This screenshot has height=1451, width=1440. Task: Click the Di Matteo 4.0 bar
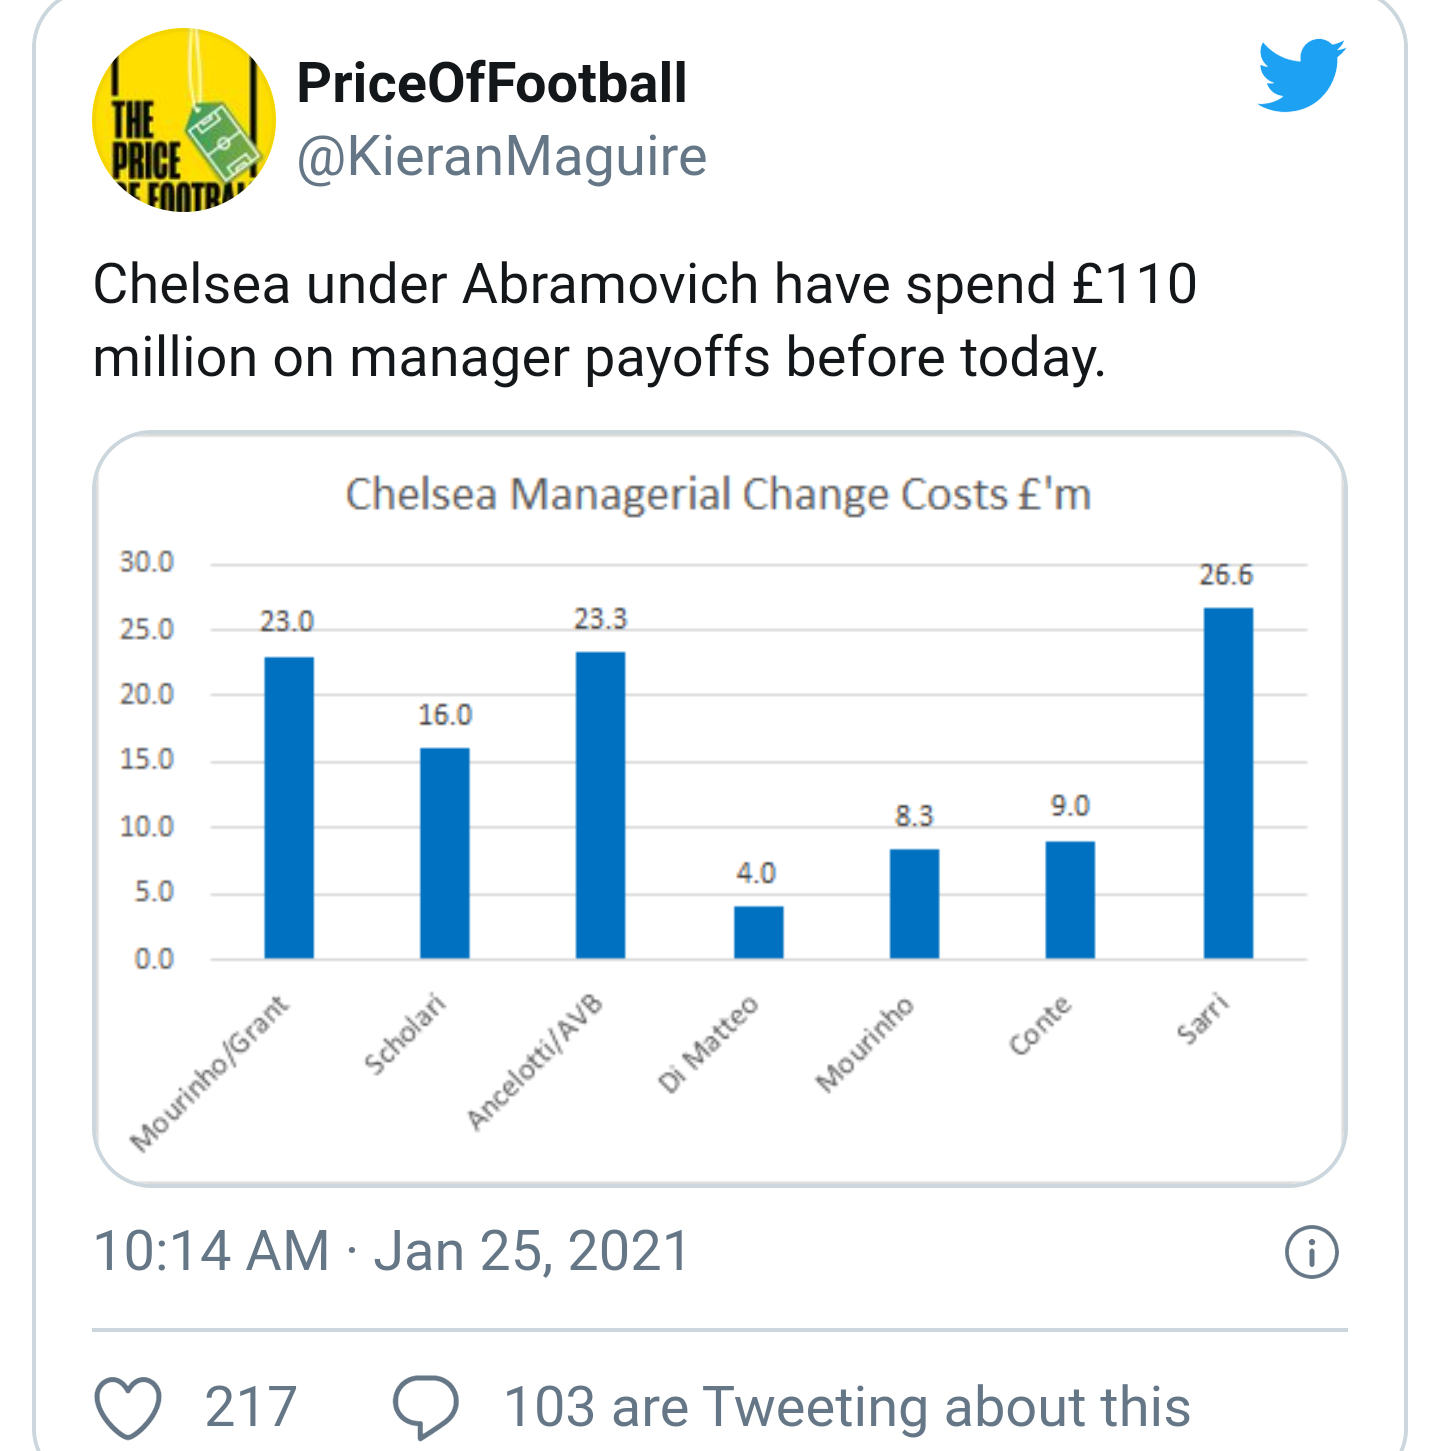pos(759,932)
